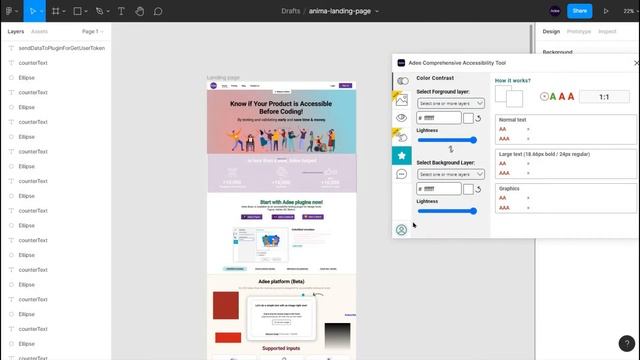Image resolution: width=640 pixels, height=360 pixels.
Task: Expand the file name dropdown arrow
Action: tap(377, 11)
